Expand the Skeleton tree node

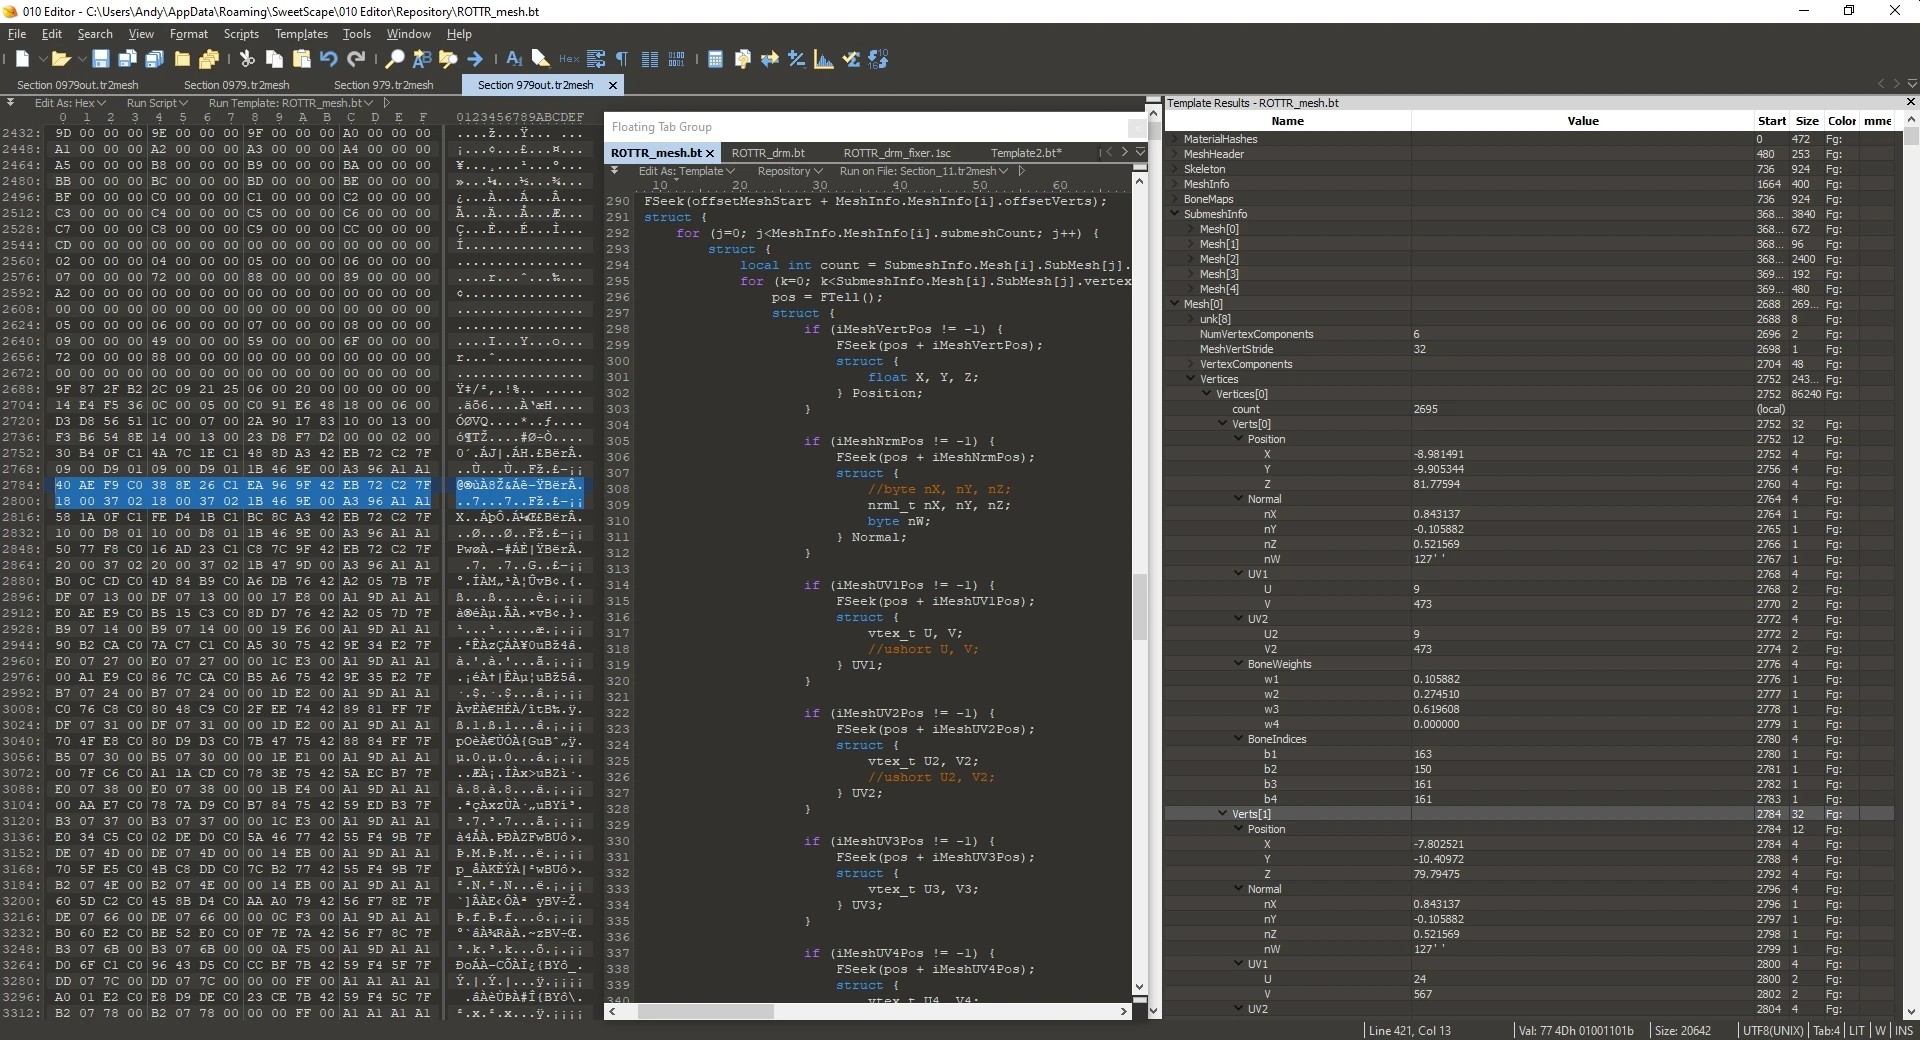coord(1175,169)
